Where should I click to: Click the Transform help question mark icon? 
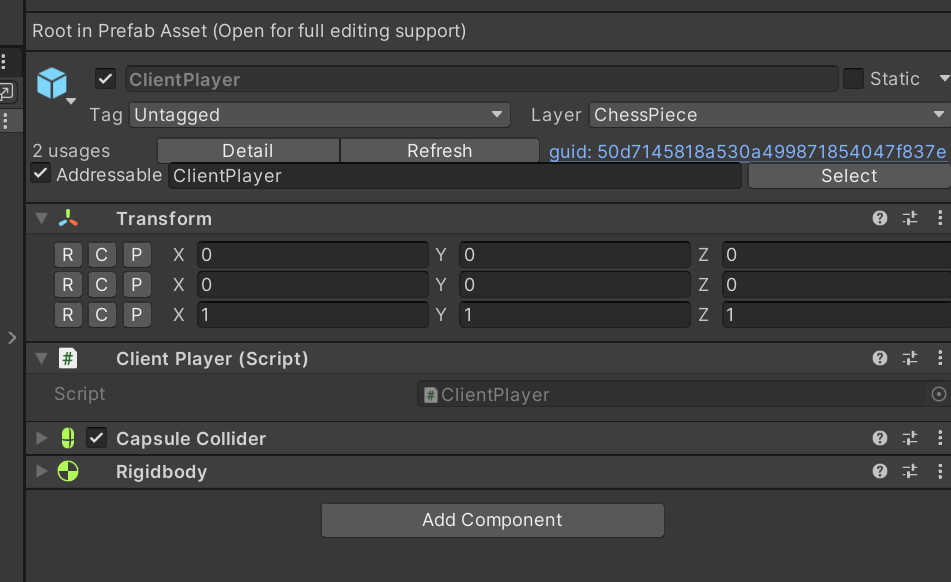[879, 218]
